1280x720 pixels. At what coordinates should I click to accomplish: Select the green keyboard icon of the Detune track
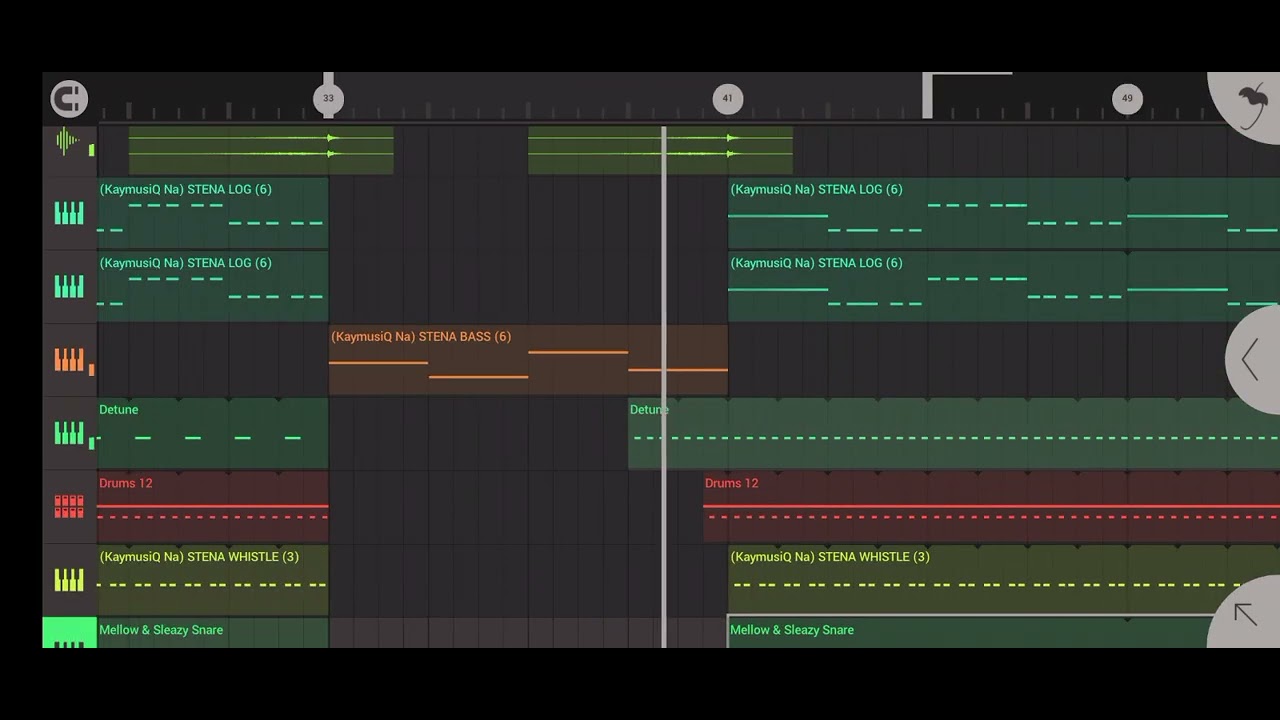(x=69, y=433)
